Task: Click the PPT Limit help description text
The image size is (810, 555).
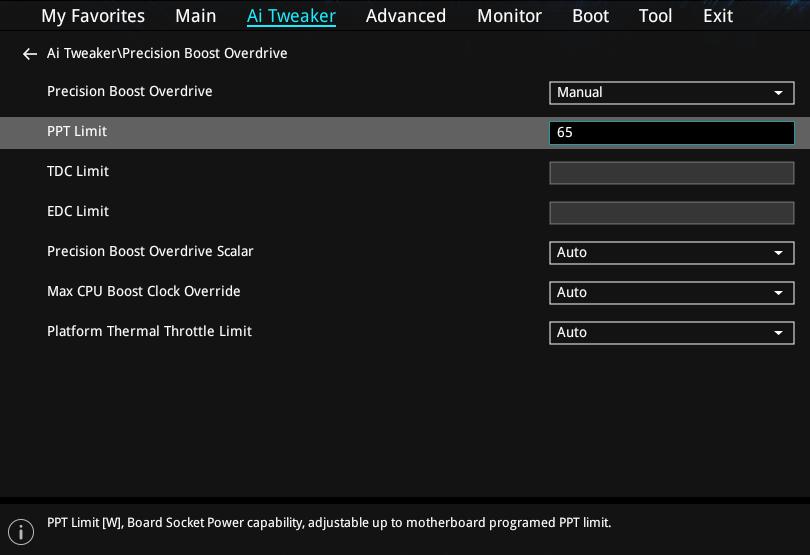Action: coord(329,523)
